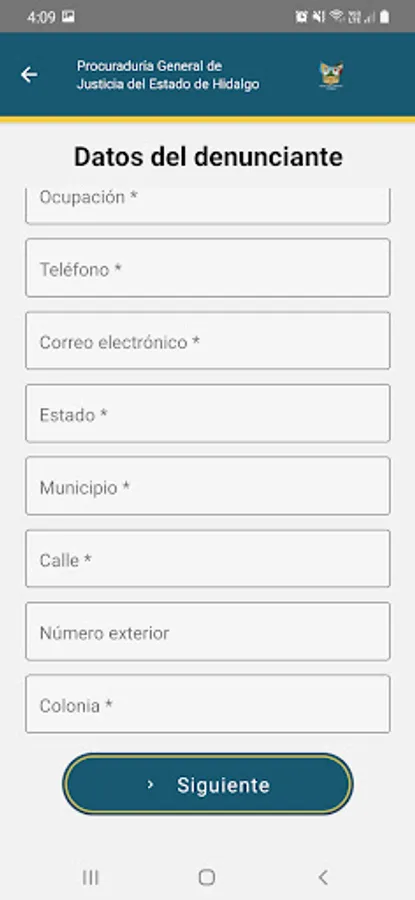Tap Android back navigation chevron

click(323, 877)
